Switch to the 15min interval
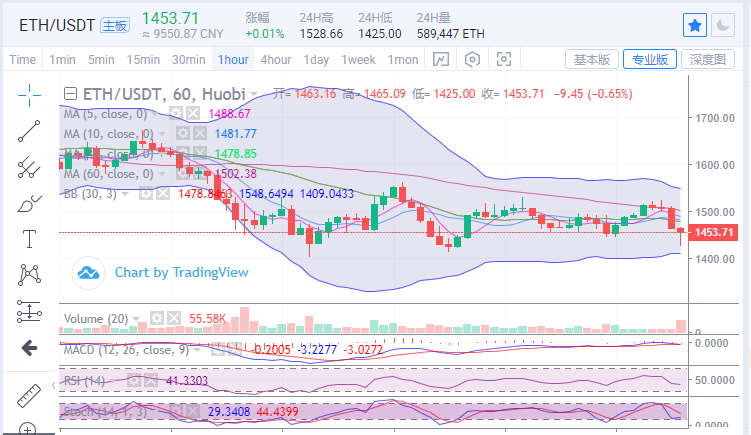The image size is (751, 435). 143,59
